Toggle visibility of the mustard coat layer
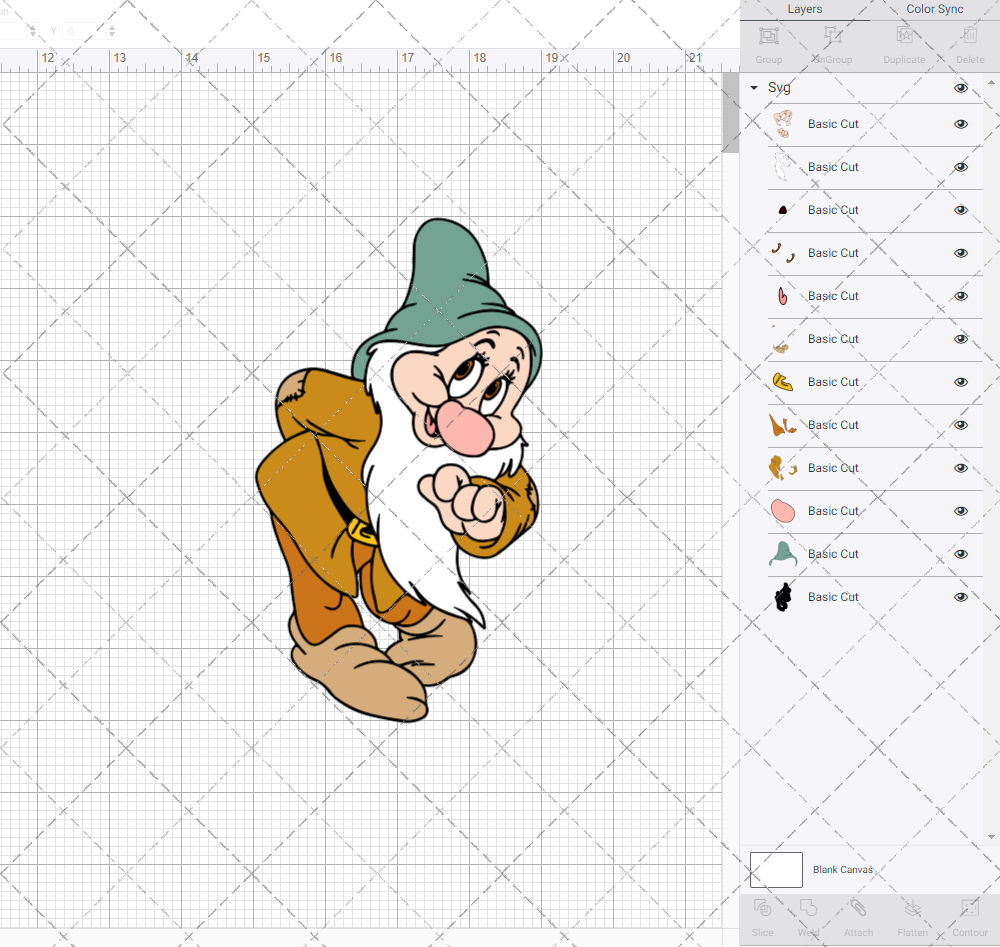This screenshot has width=1000, height=947. click(960, 468)
